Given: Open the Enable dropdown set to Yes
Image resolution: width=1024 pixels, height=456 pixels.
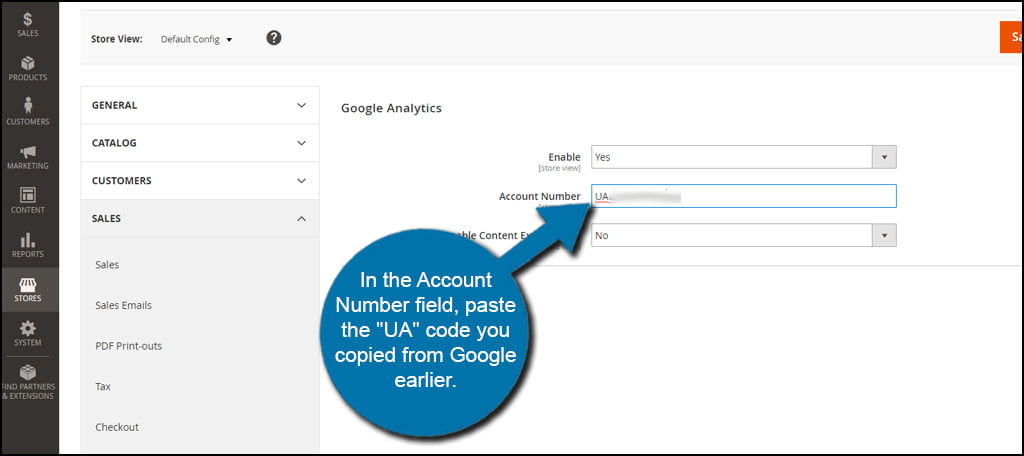Looking at the screenshot, I should click(x=744, y=157).
